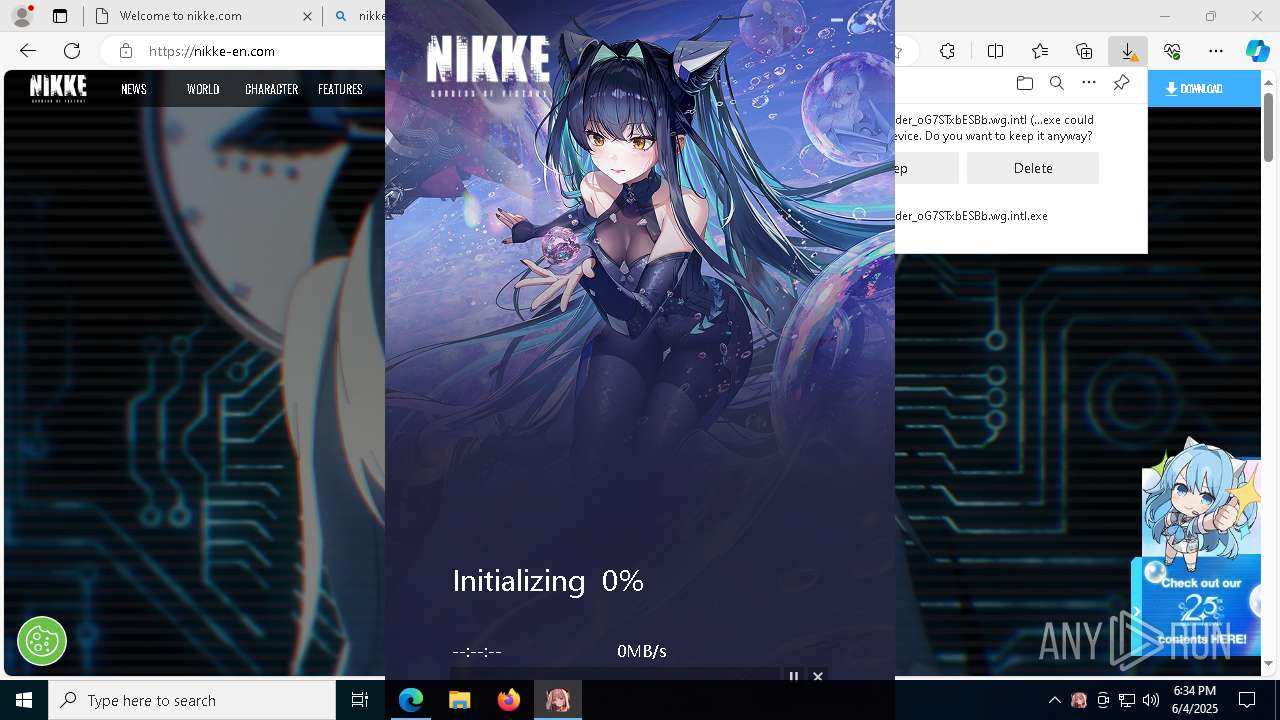1280x720 pixels.
Task: Open tab actions menu icon
Action: pos(60,16)
